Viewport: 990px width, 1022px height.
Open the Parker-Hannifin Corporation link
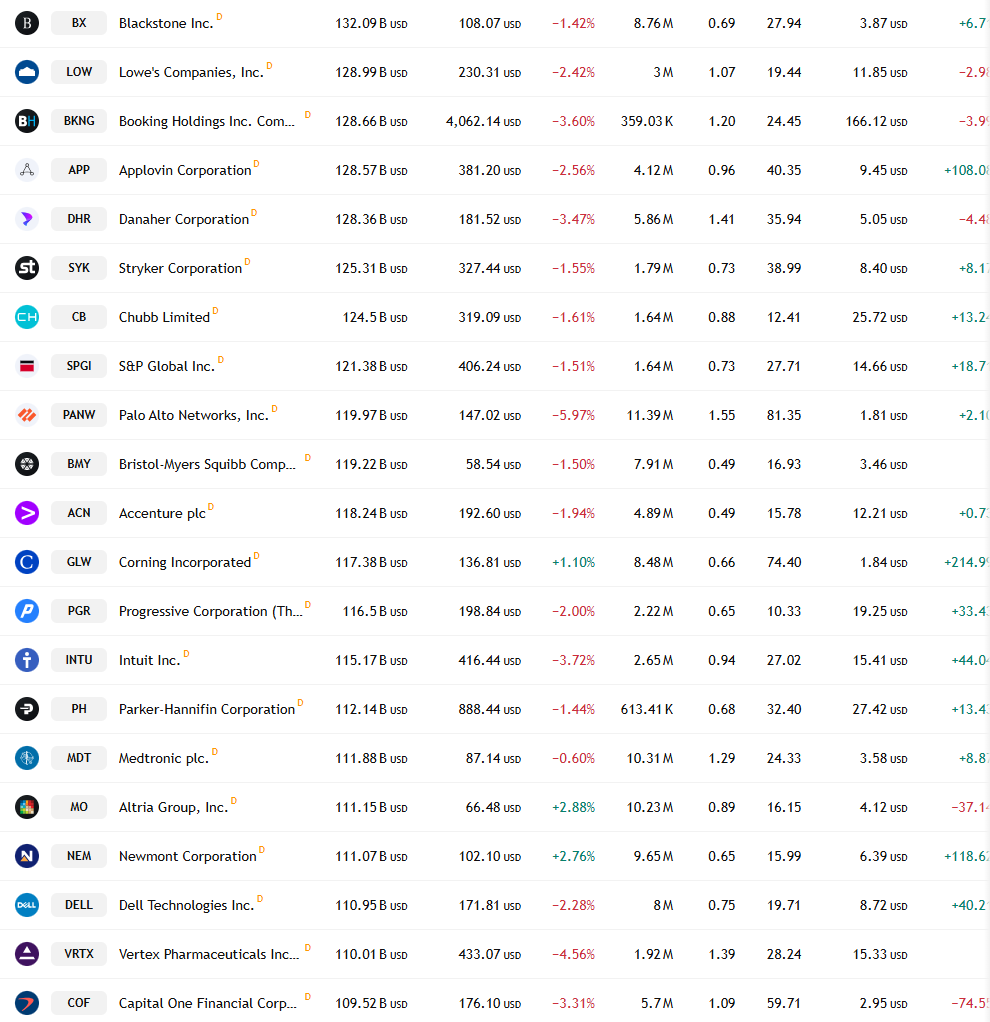pyautogui.click(x=207, y=709)
